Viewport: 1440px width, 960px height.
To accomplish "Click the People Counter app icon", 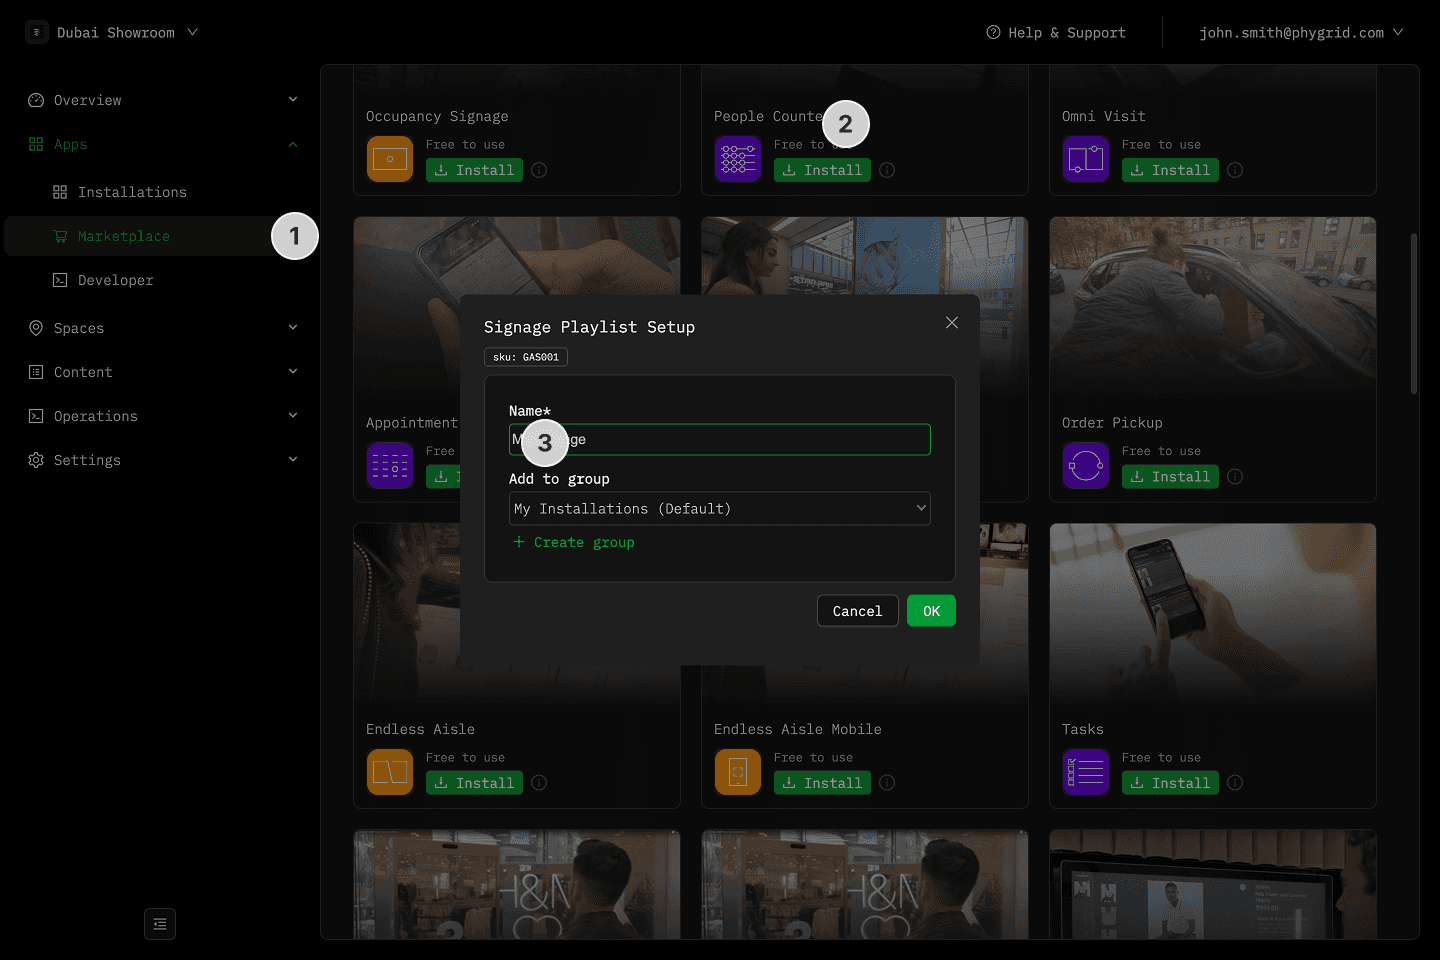I will coord(738,159).
